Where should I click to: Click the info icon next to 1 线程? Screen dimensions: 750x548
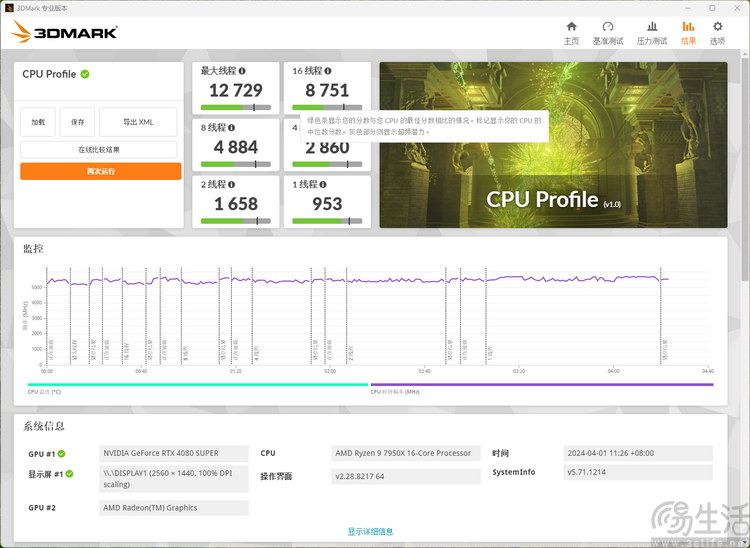coord(323,185)
